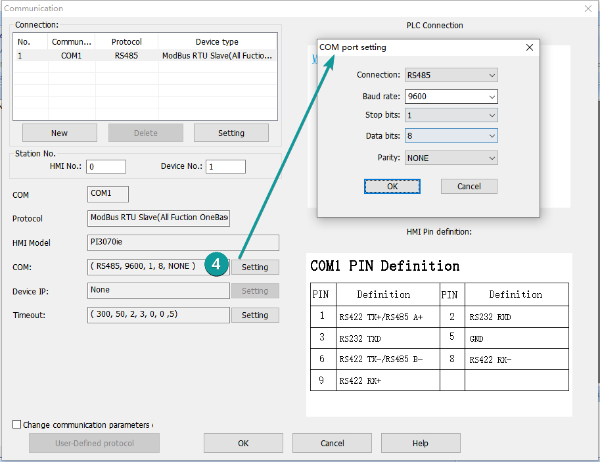The width and height of the screenshot is (600, 462).
Task: Open Help for Communication window
Action: (x=421, y=443)
